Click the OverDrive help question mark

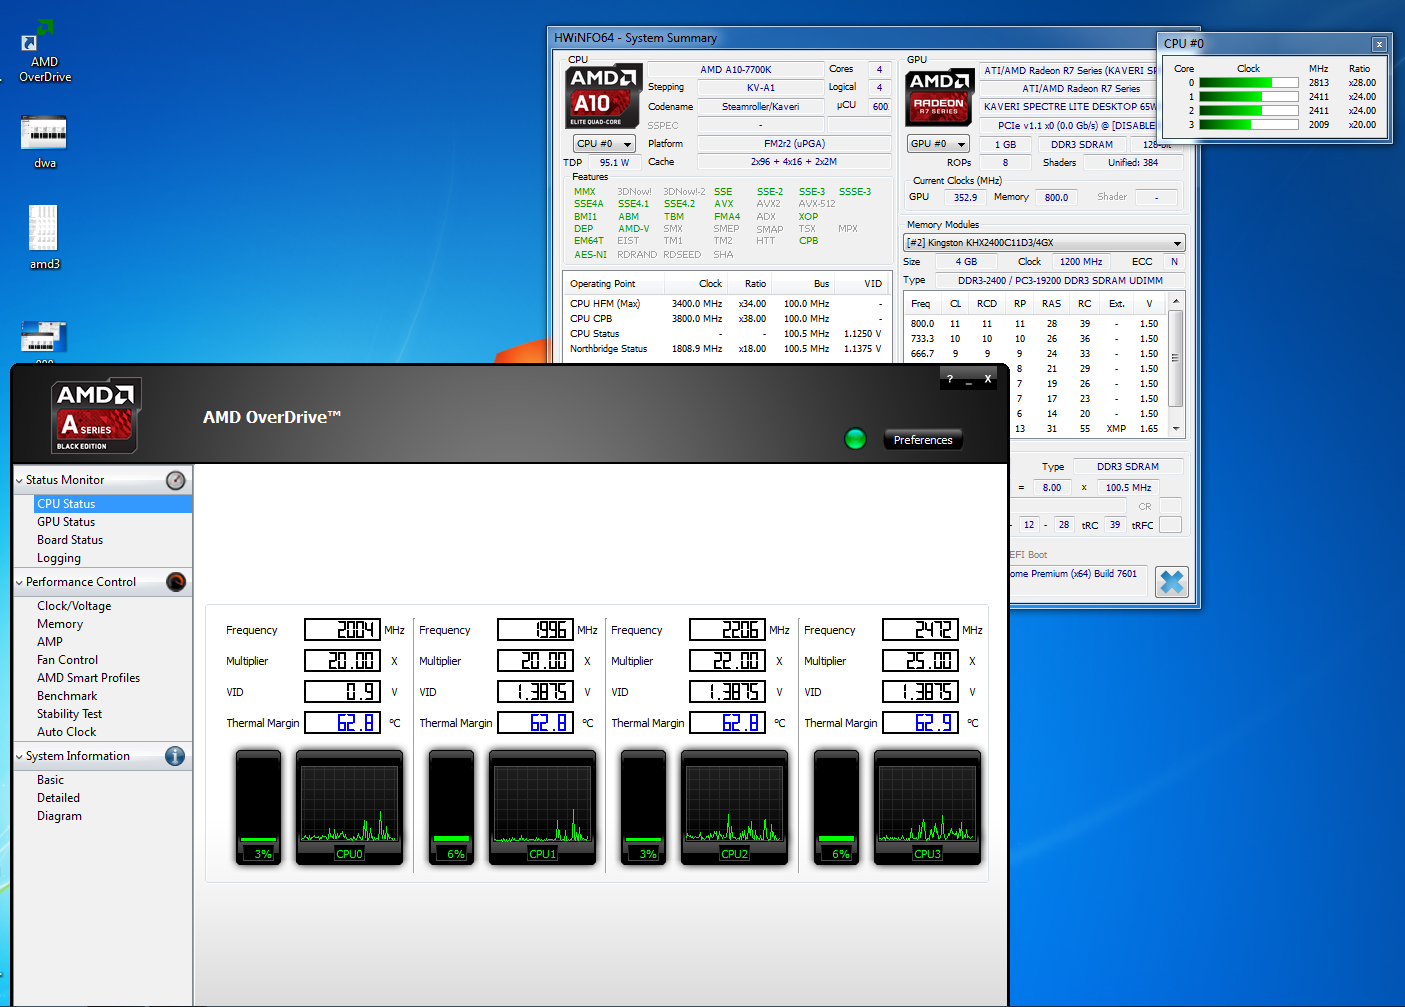pos(950,379)
